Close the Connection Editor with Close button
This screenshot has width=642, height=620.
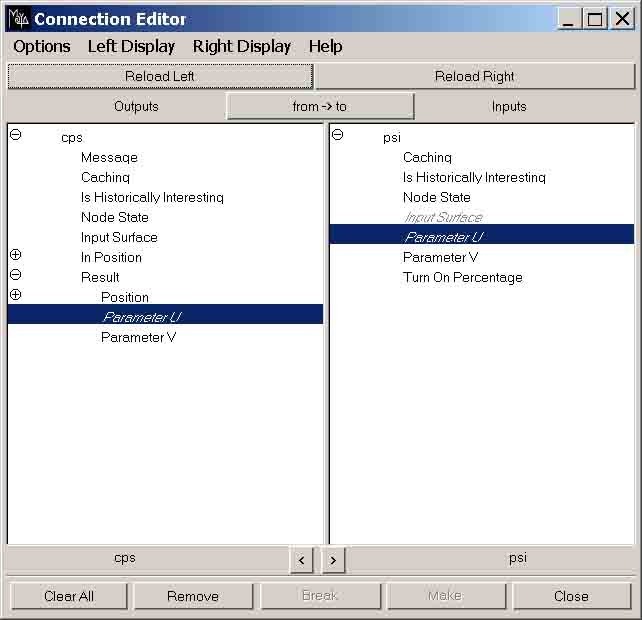[x=571, y=596]
